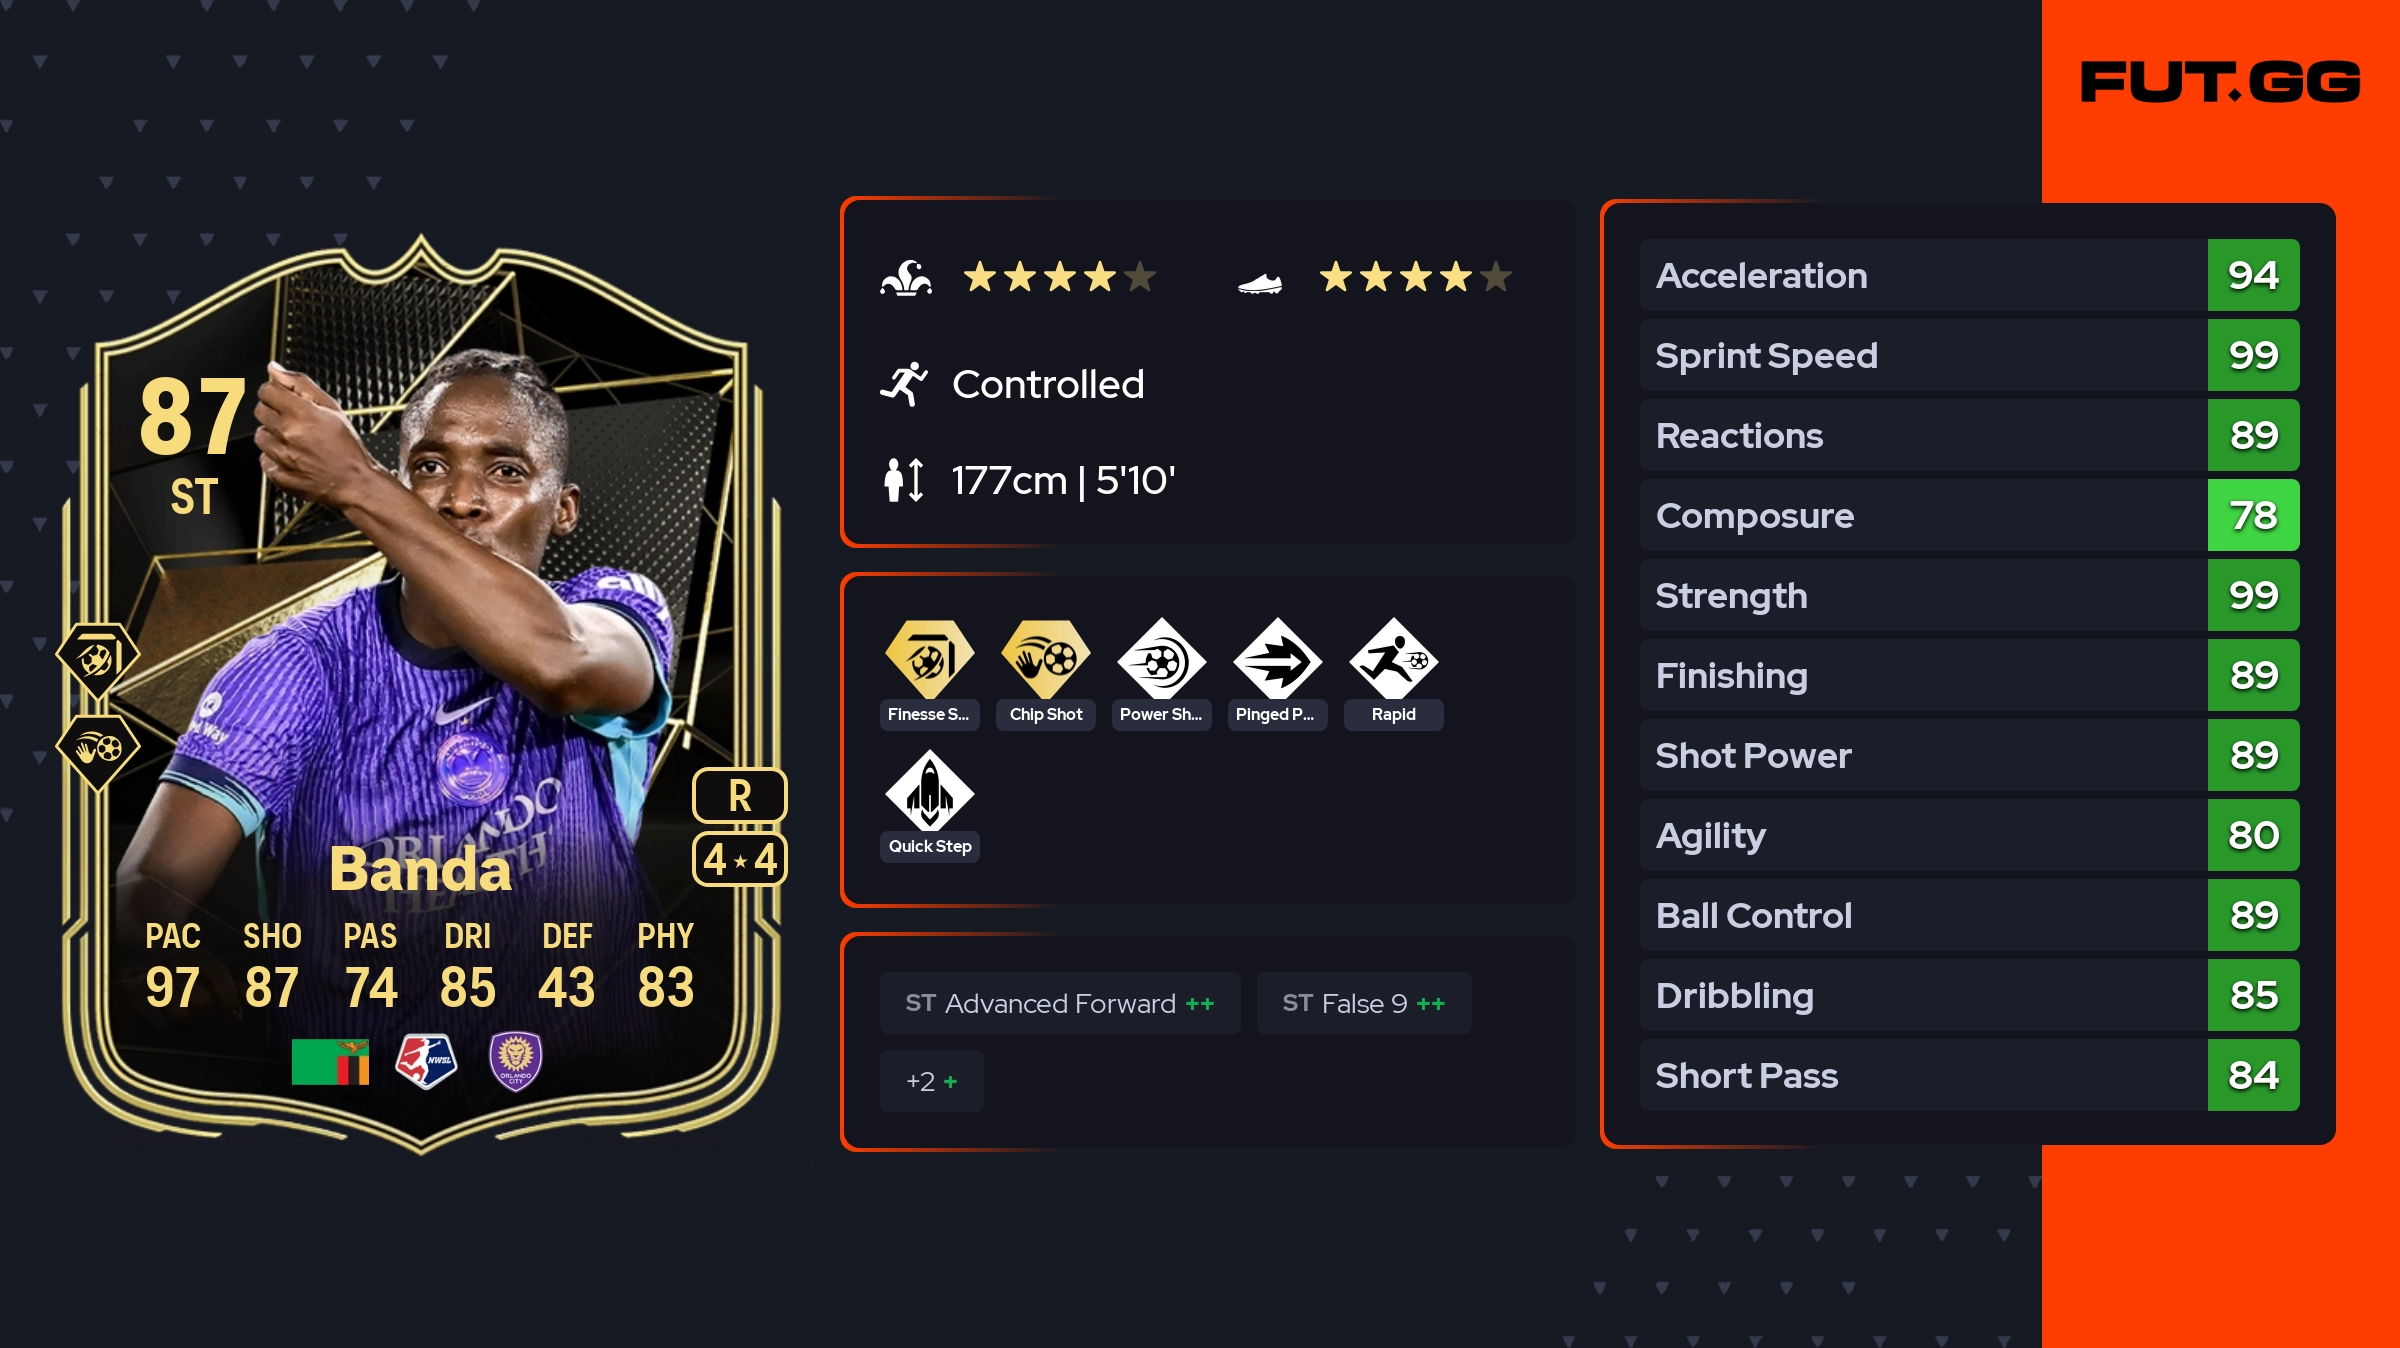Click the Zambia flag on card

[331, 1062]
